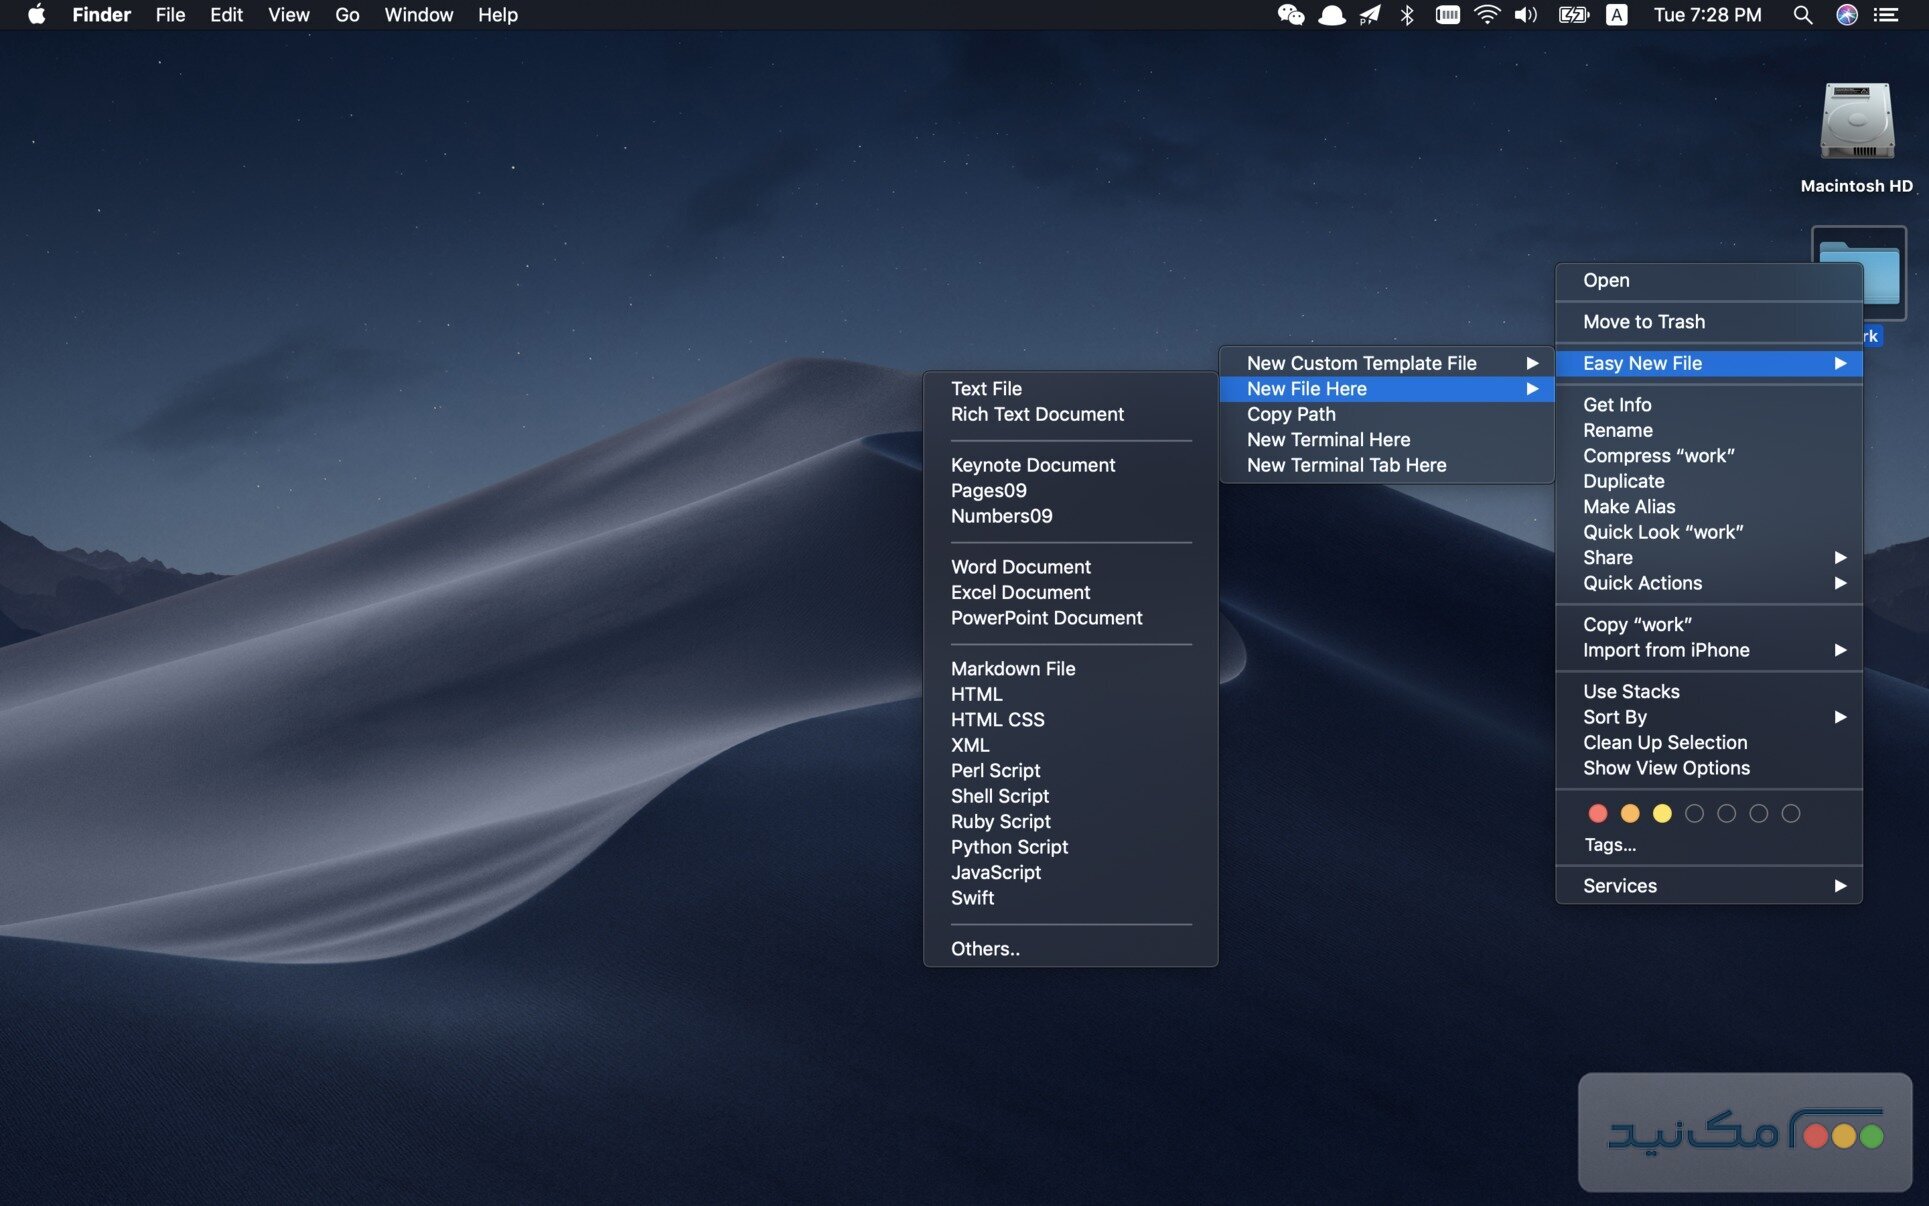Toggle the orange tag circle
Viewport: 1929px width, 1206px height.
(1630, 814)
